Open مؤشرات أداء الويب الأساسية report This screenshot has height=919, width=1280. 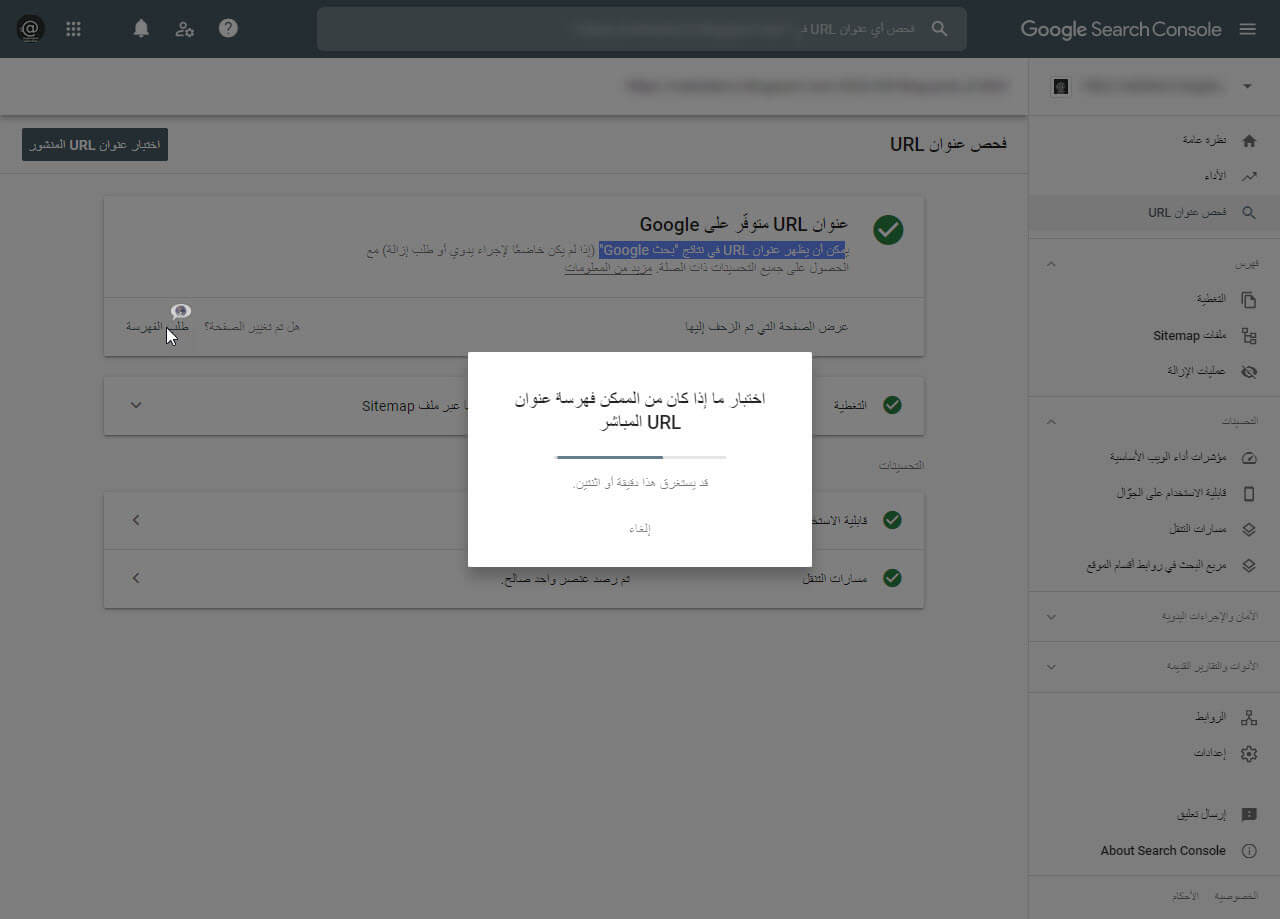click(1168, 457)
